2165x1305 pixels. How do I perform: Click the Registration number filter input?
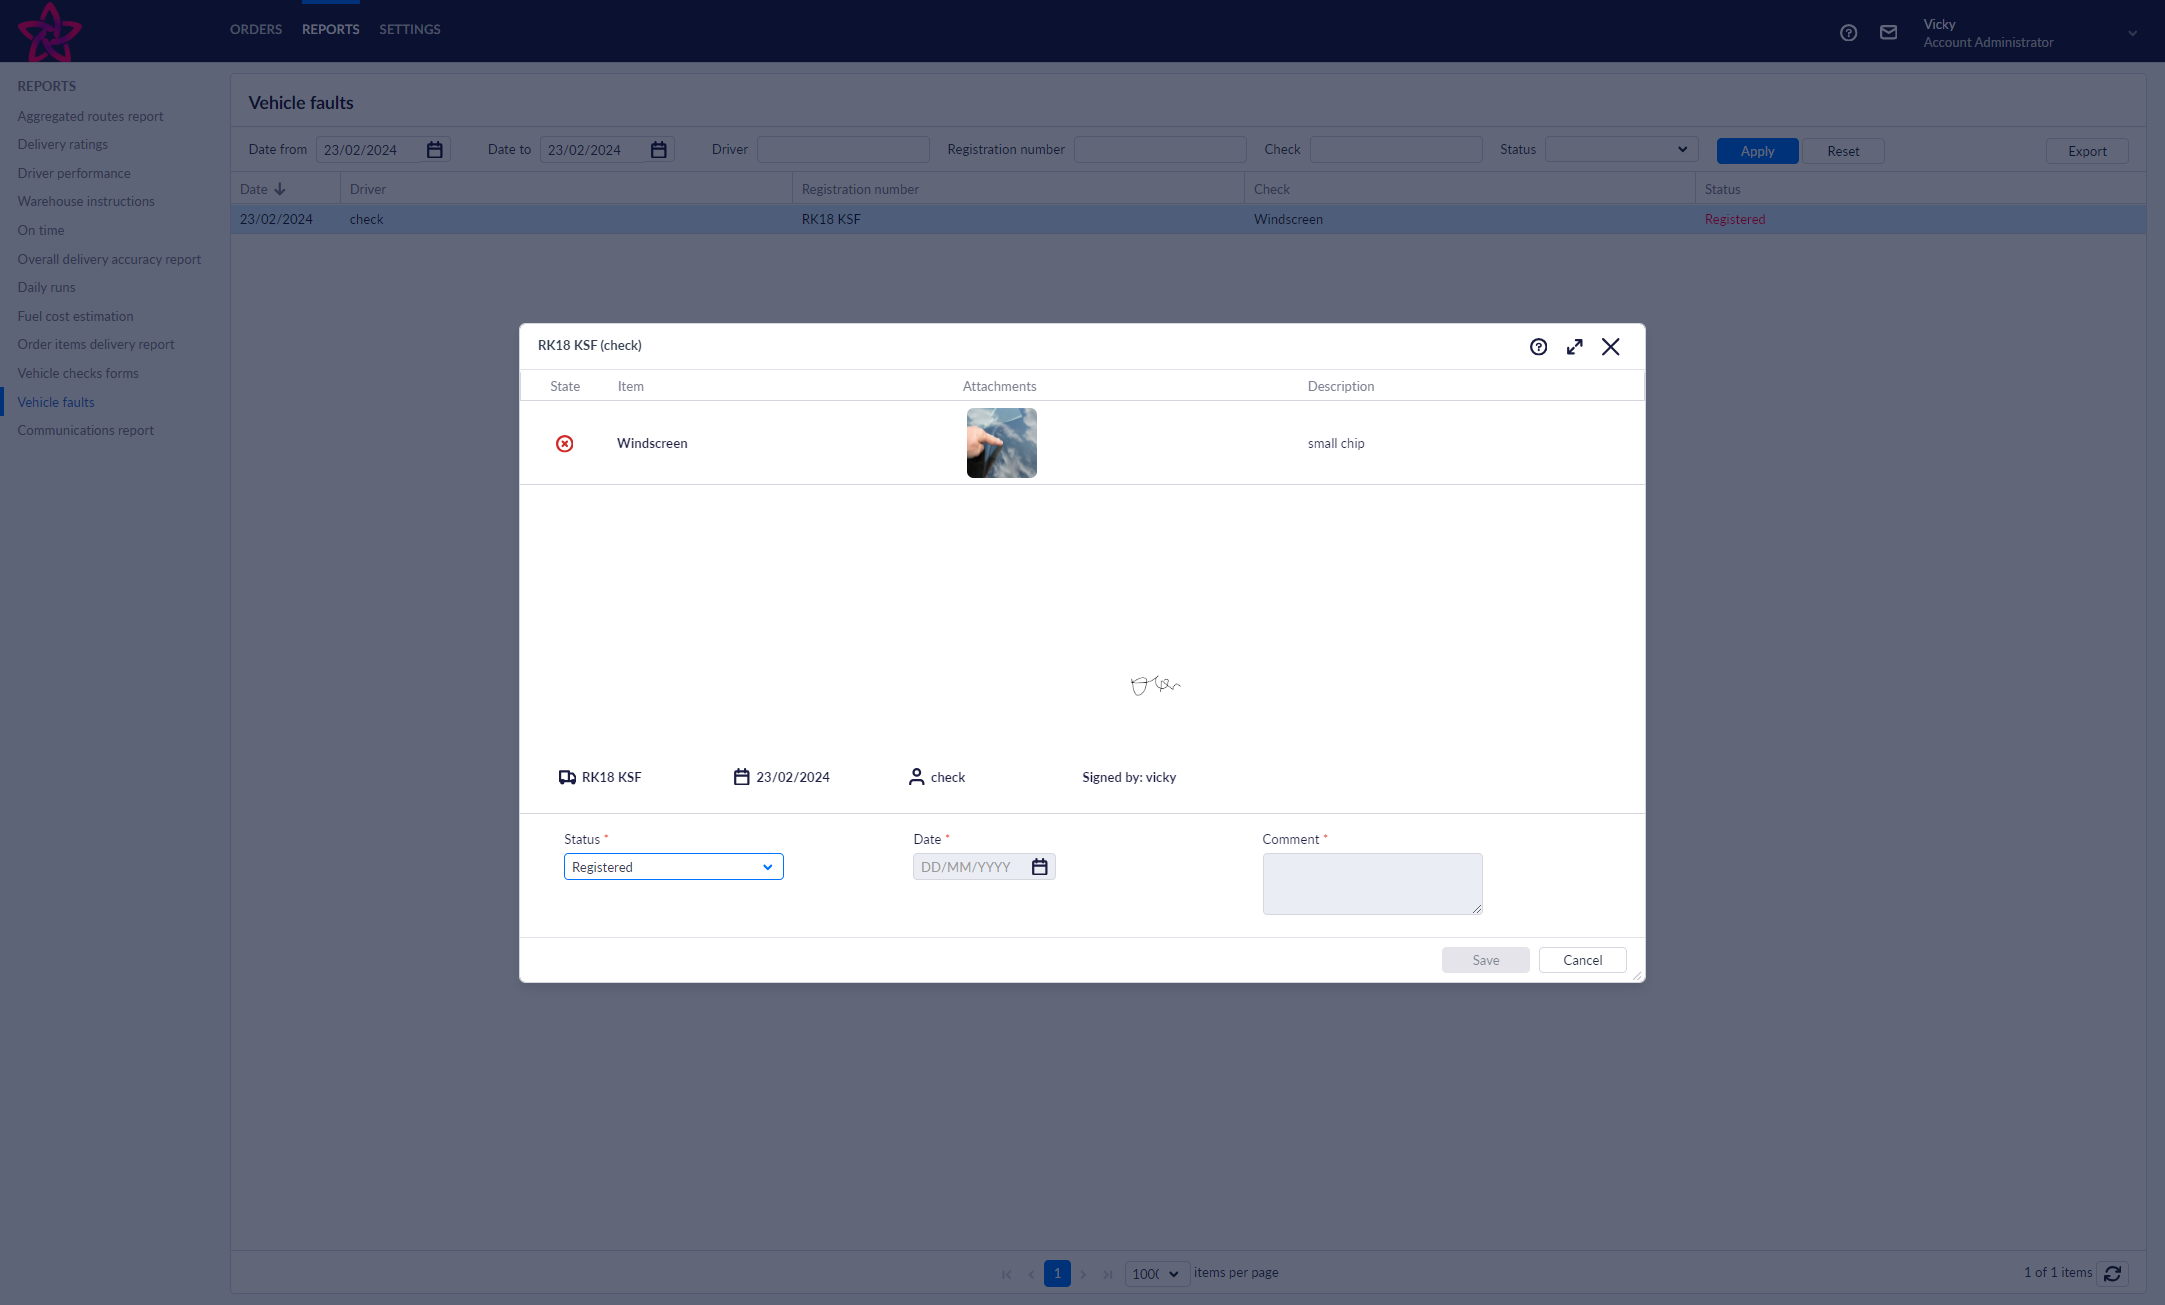pyautogui.click(x=1160, y=150)
